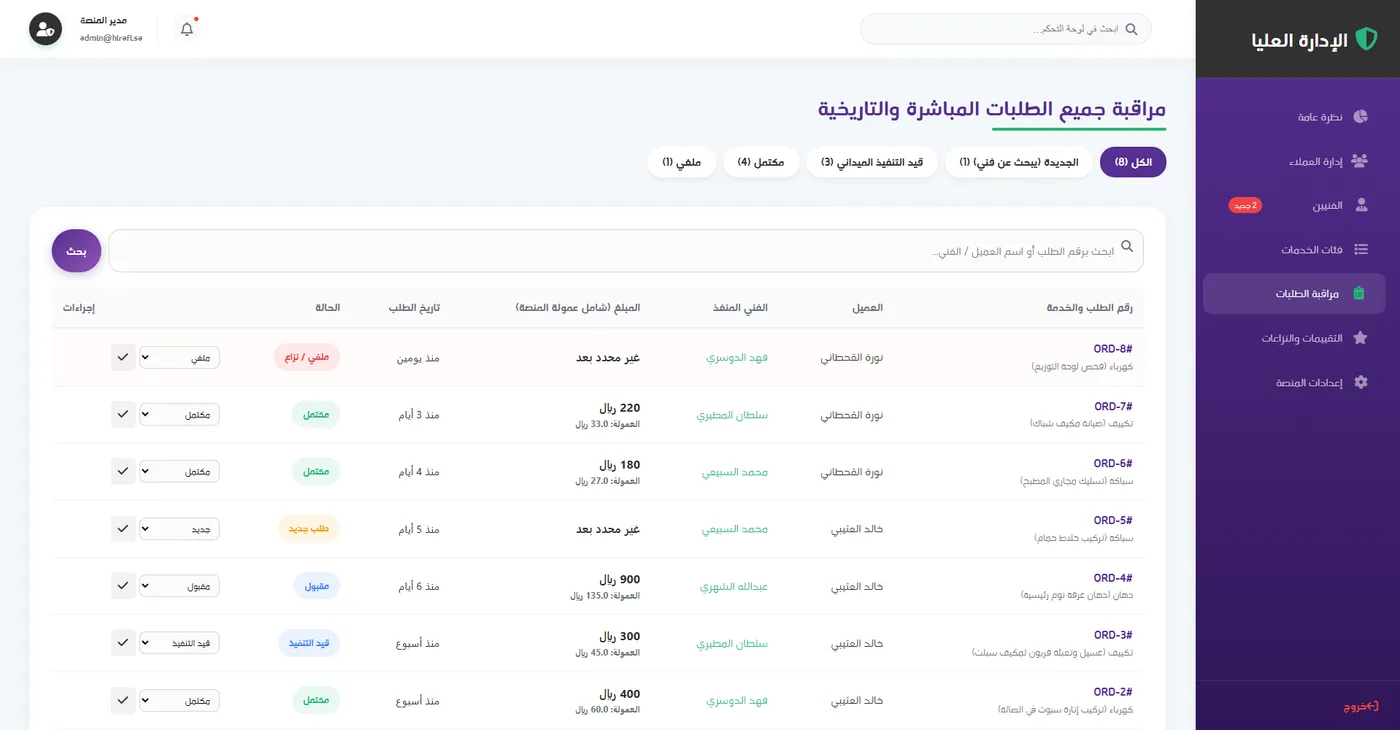Focus the order number search field

pyautogui.click(x=626, y=251)
